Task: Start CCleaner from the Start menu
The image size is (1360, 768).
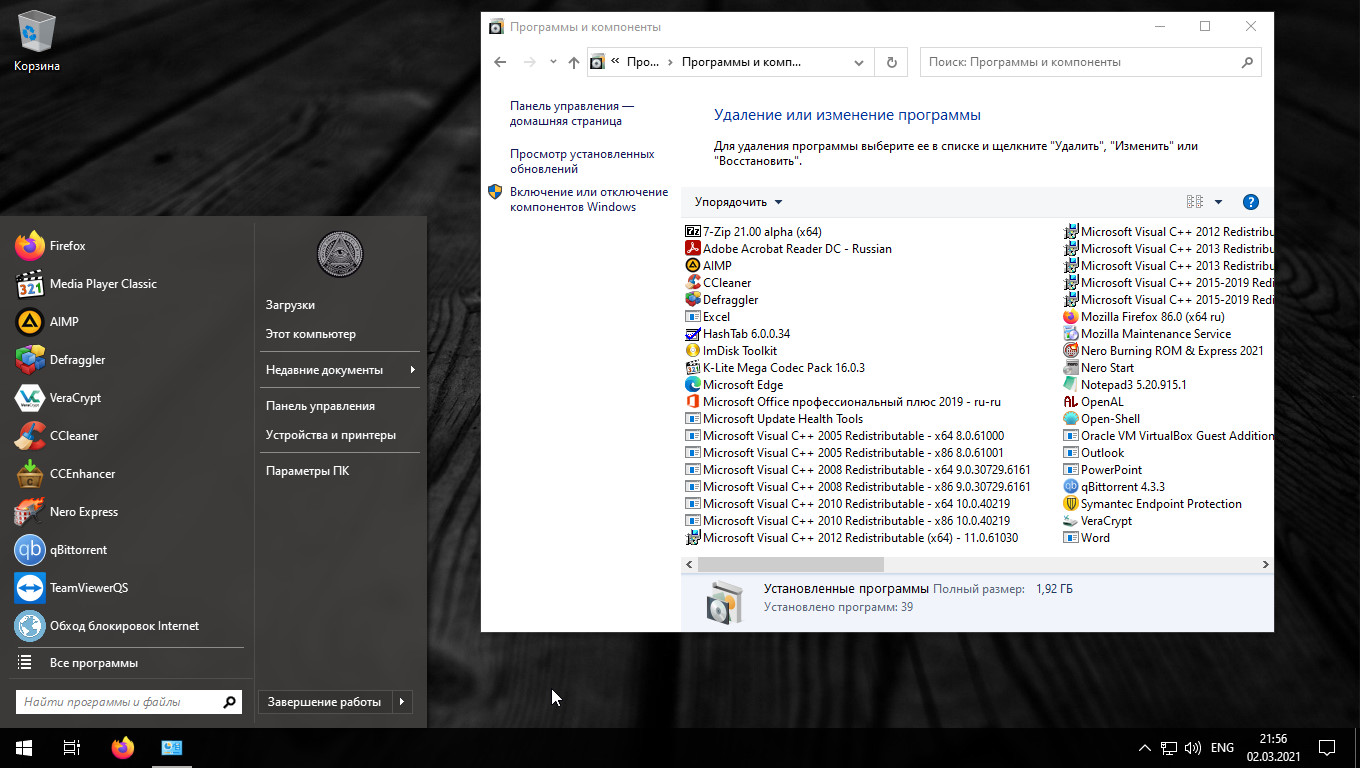Action: click(73, 436)
